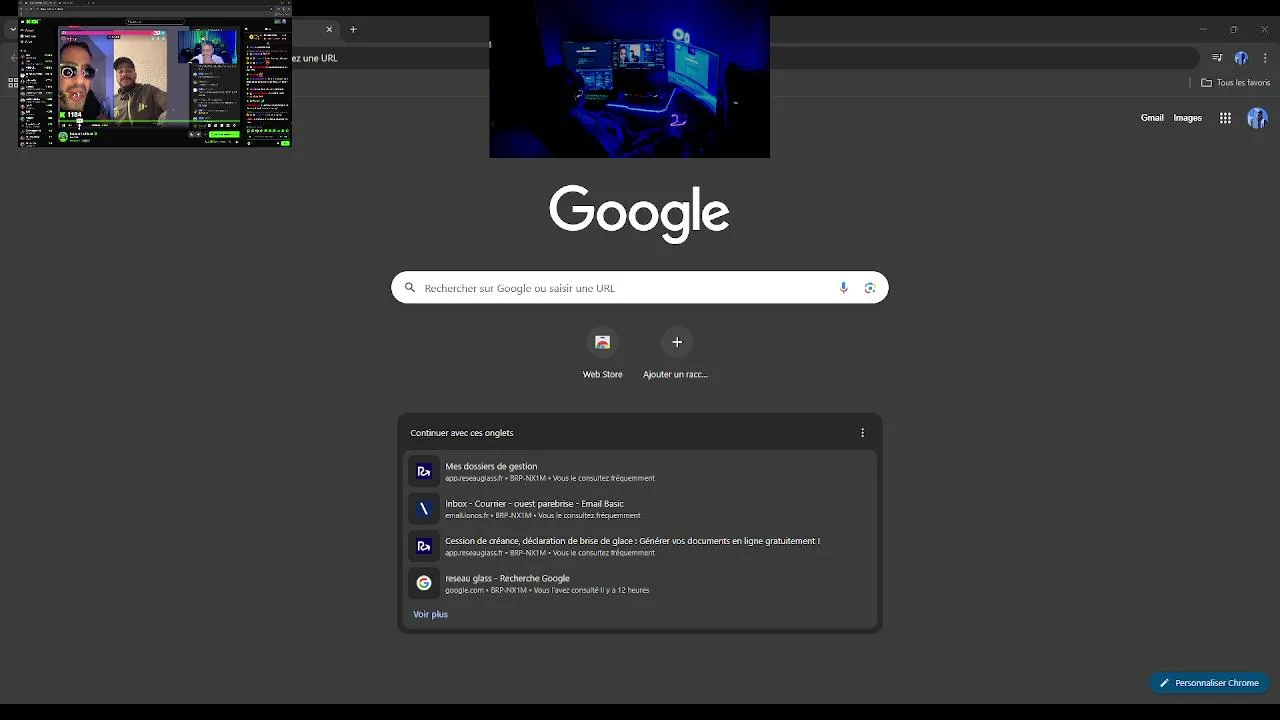Viewport: 1280px width, 720px height.
Task: Resume 'Cession de créance, déclaration de bris' tab
Action: 640,546
